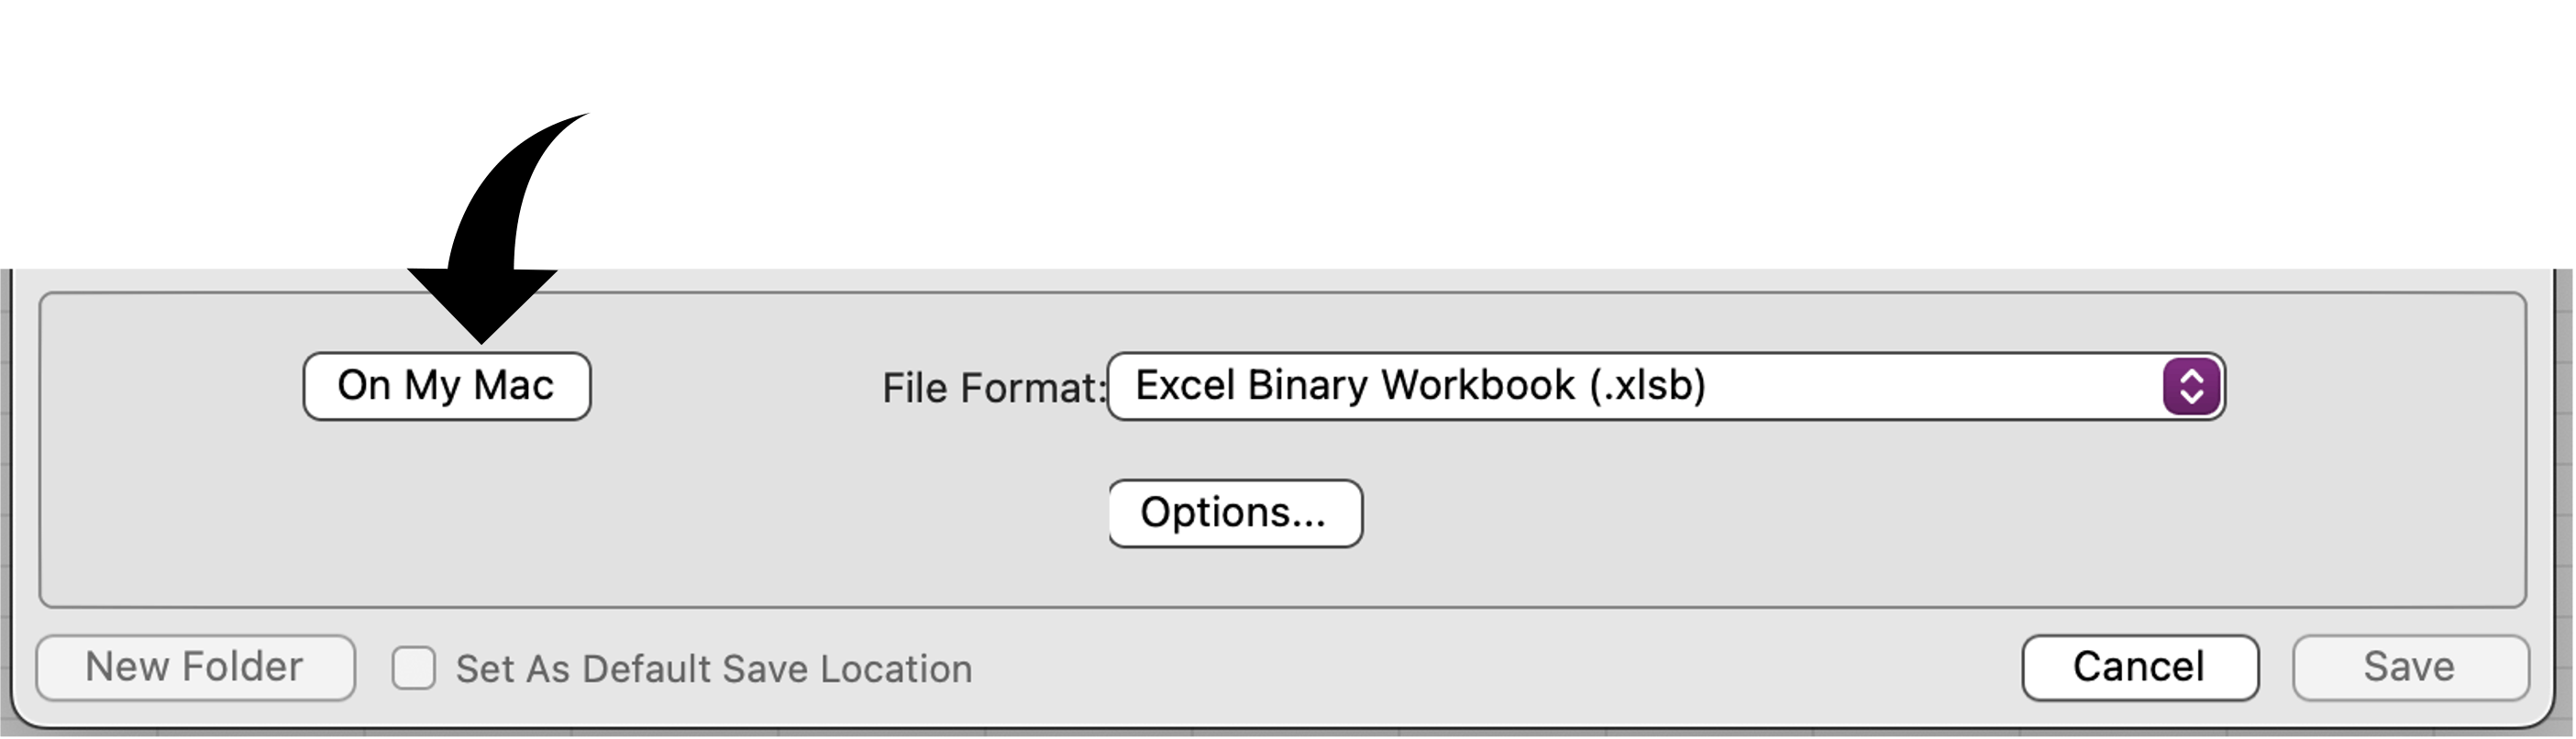Dismiss dialog with the Cancel button
The height and width of the screenshot is (739, 2576).
tap(2140, 667)
